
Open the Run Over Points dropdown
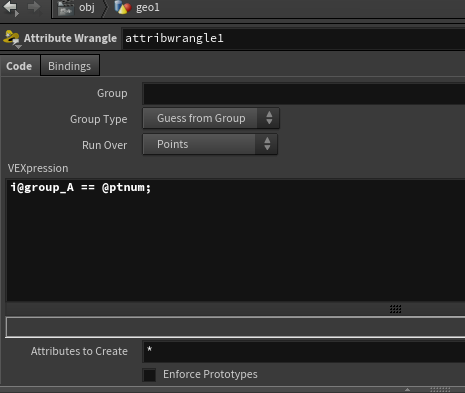coord(210,144)
